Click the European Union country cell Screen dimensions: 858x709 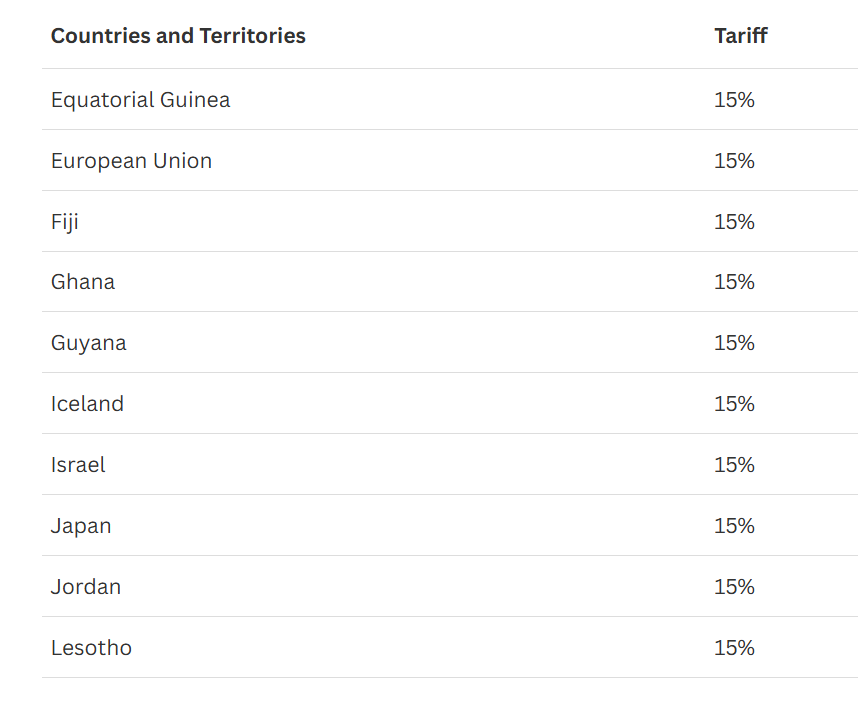[131, 161]
